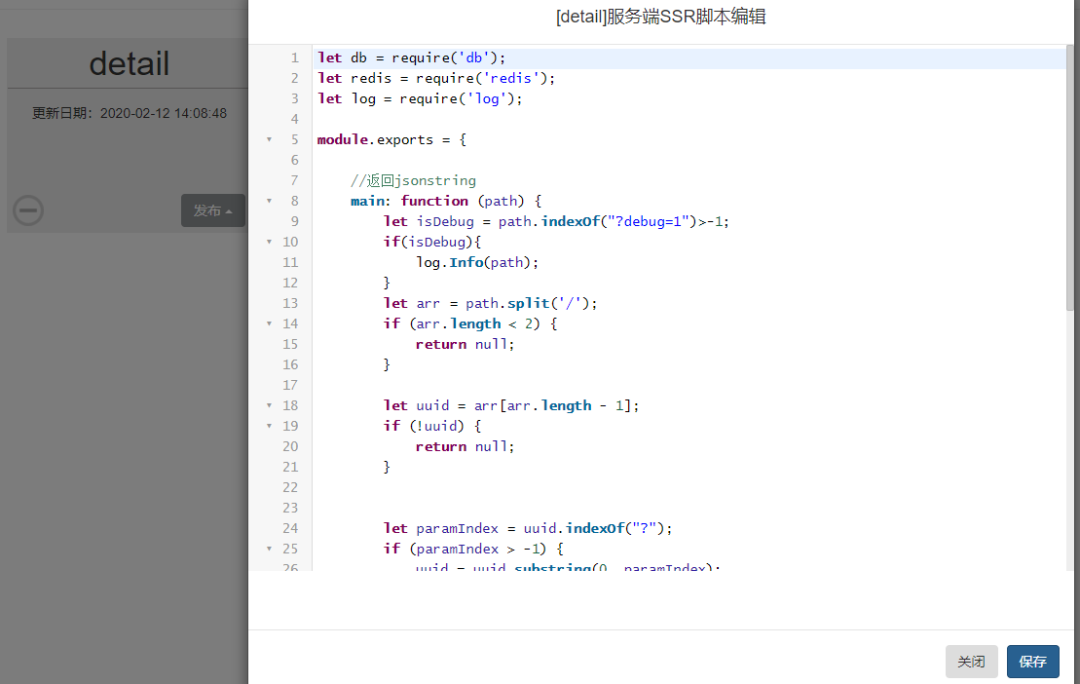Viewport: 1080px width, 684px height.
Task: Click the update date '2020-02-12 14:08:48'
Action: pyautogui.click(x=163, y=113)
